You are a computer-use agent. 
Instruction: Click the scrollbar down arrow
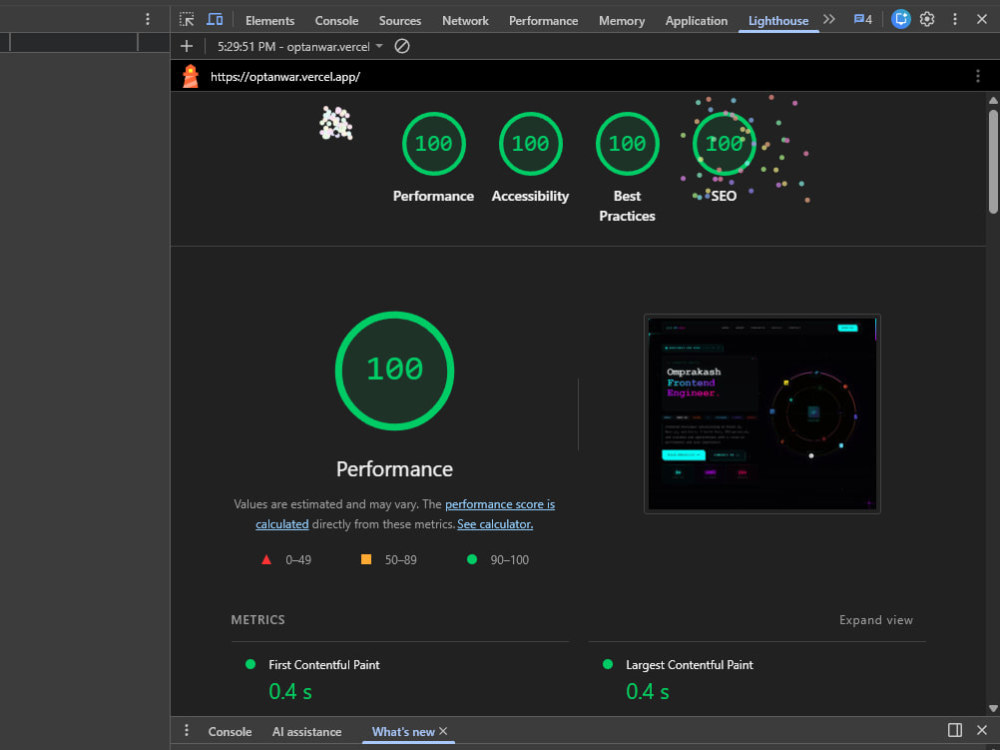(x=993, y=708)
